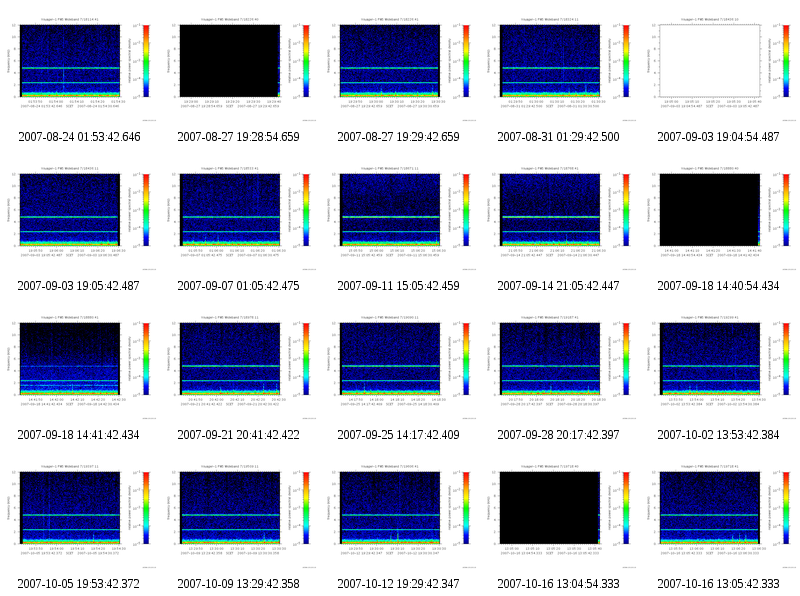Screen dimensions: 800x596
Task: Click the caption text 2007-10-05 19:53:42.372
Action: (x=79, y=584)
